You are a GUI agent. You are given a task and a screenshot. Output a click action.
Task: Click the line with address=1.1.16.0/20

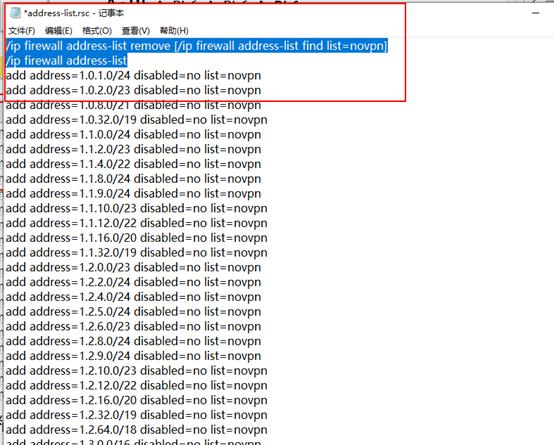pos(136,238)
